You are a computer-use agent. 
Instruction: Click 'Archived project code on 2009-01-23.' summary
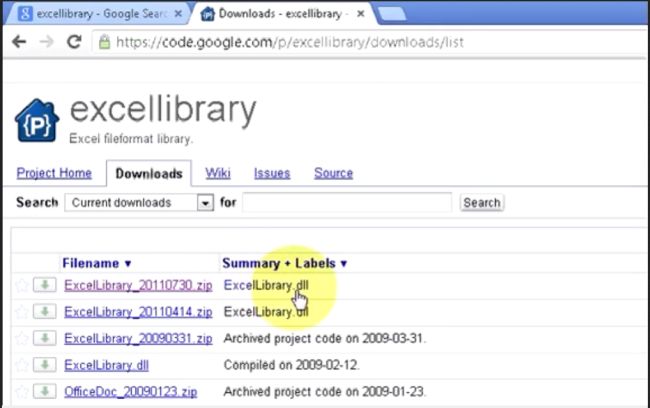(325, 392)
